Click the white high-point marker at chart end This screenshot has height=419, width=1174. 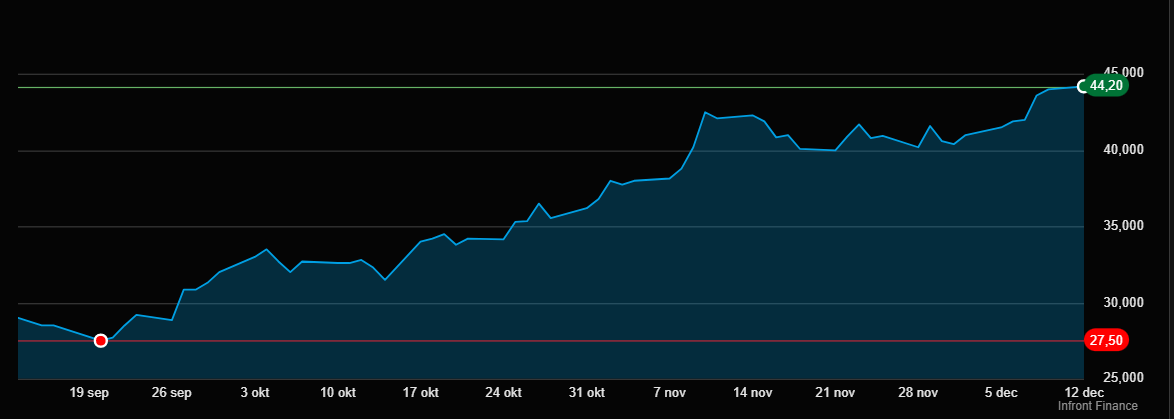click(1083, 86)
